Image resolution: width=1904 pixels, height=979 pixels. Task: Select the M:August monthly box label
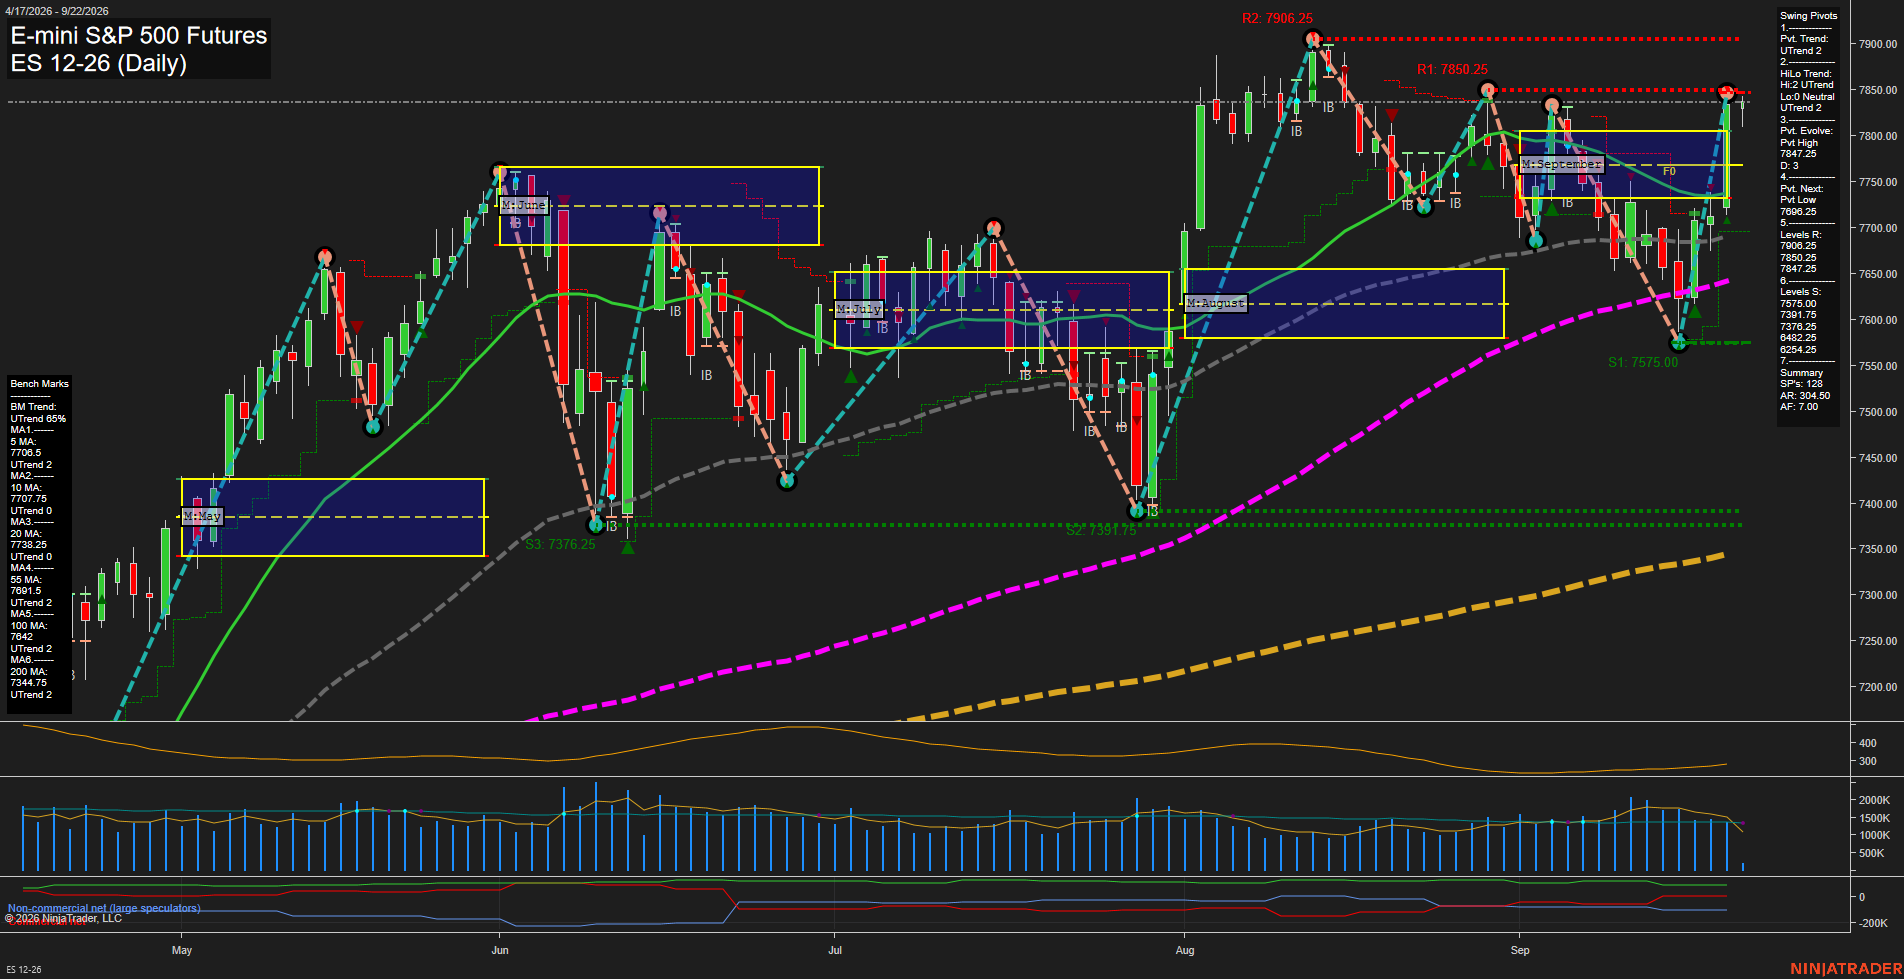click(x=1216, y=303)
